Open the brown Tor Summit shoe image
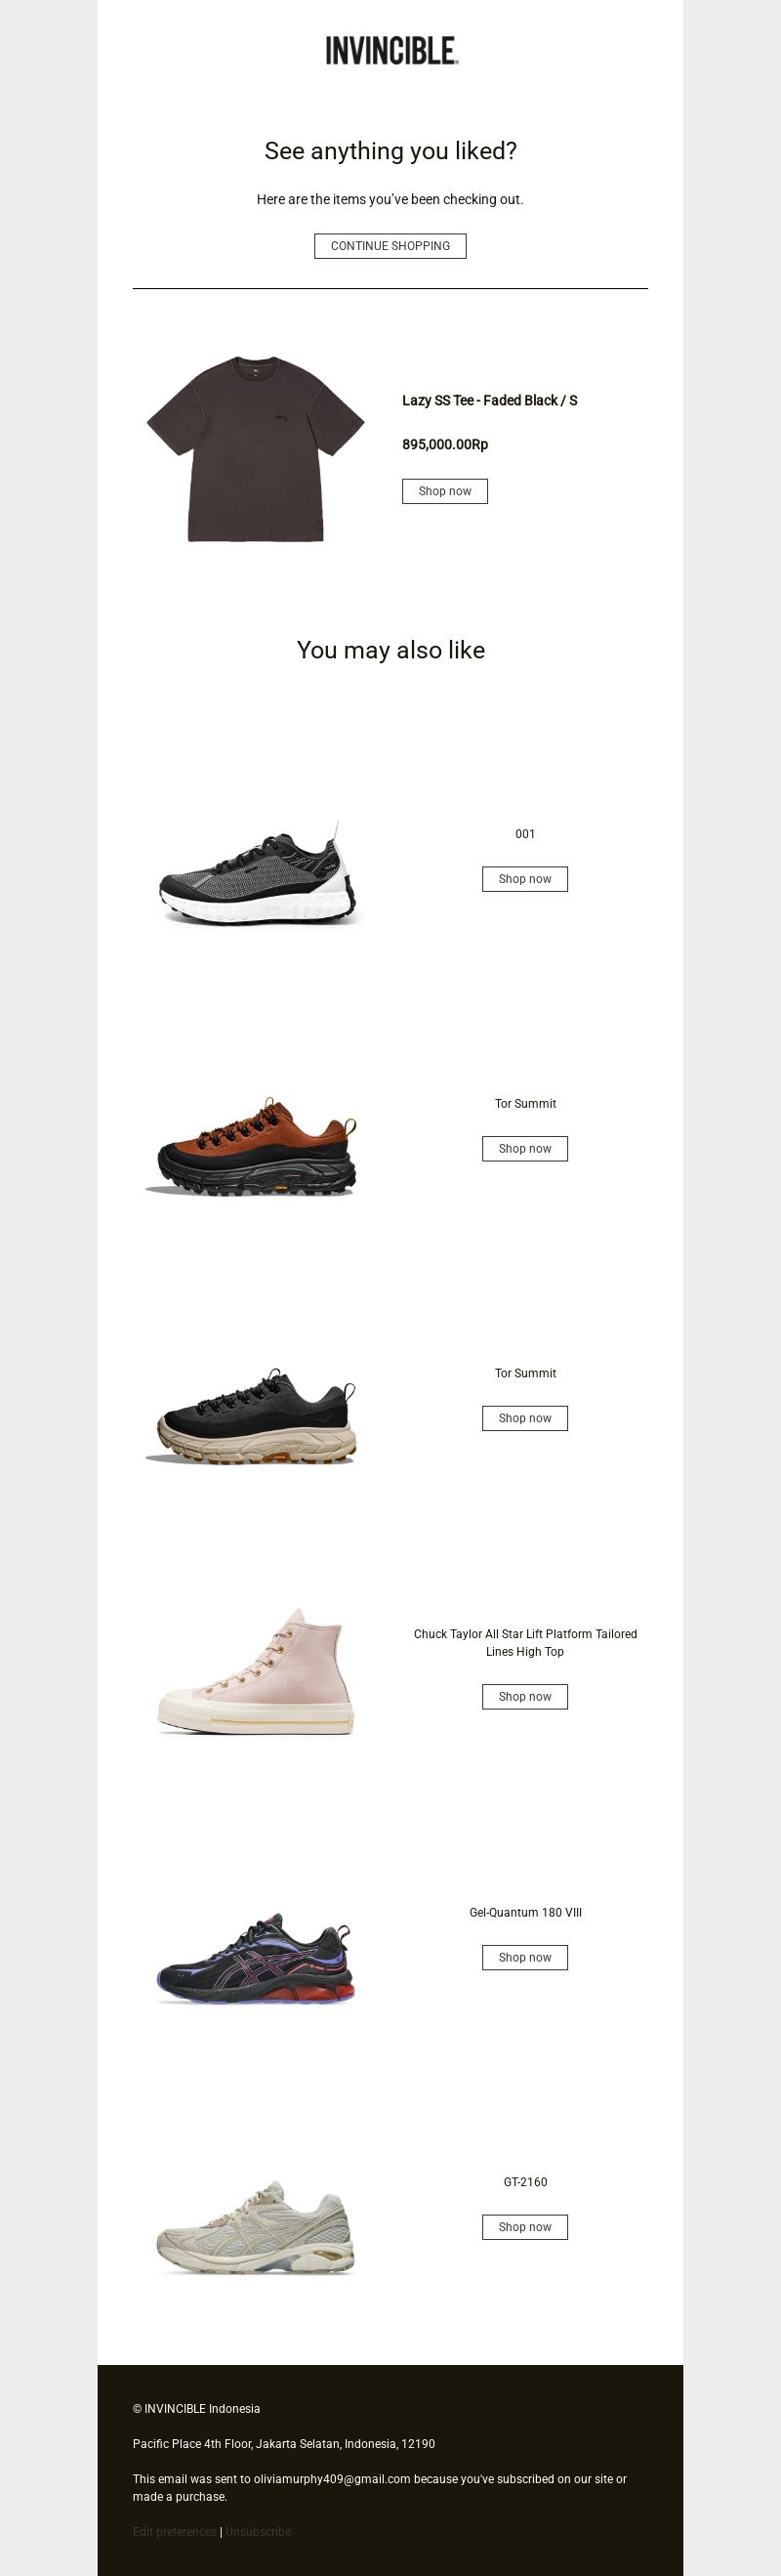This screenshot has height=2576, width=781. click(x=255, y=1145)
